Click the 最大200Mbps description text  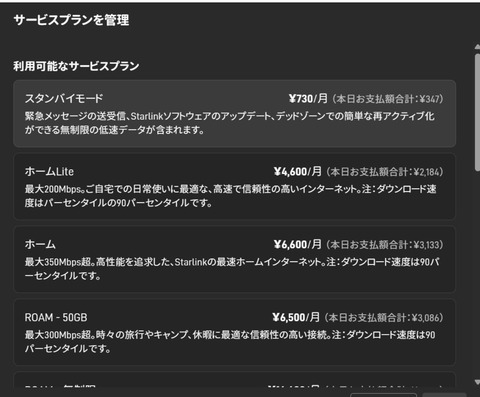click(230, 196)
